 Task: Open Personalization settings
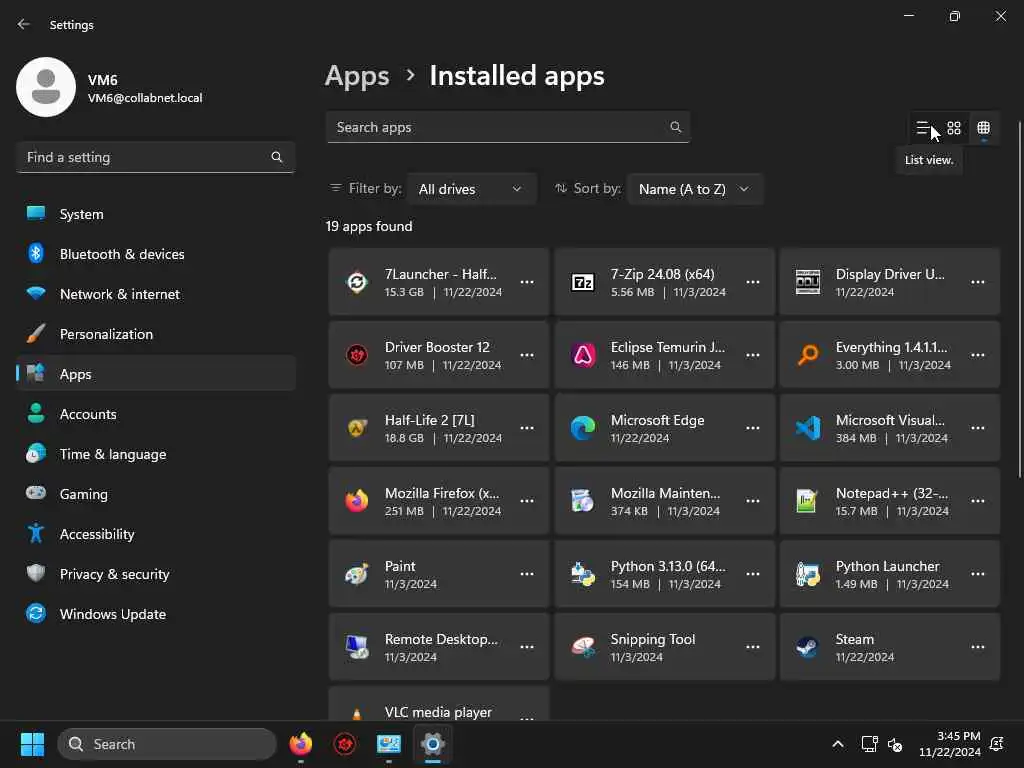pyautogui.click(x=156, y=334)
